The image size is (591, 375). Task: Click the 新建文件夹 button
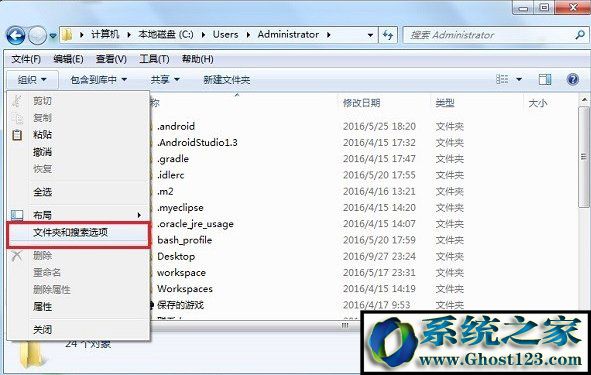(227, 80)
